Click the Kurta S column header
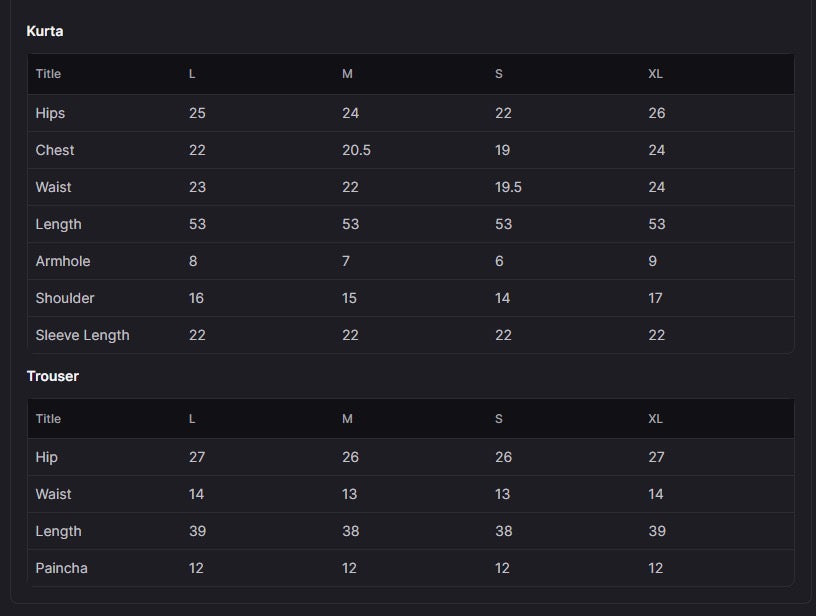816x616 pixels. pyautogui.click(x=499, y=74)
